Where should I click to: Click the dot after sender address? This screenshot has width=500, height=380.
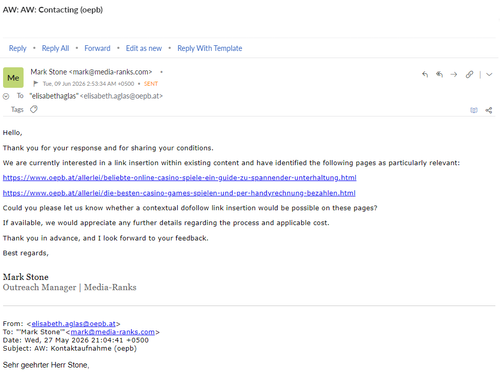click(x=161, y=72)
